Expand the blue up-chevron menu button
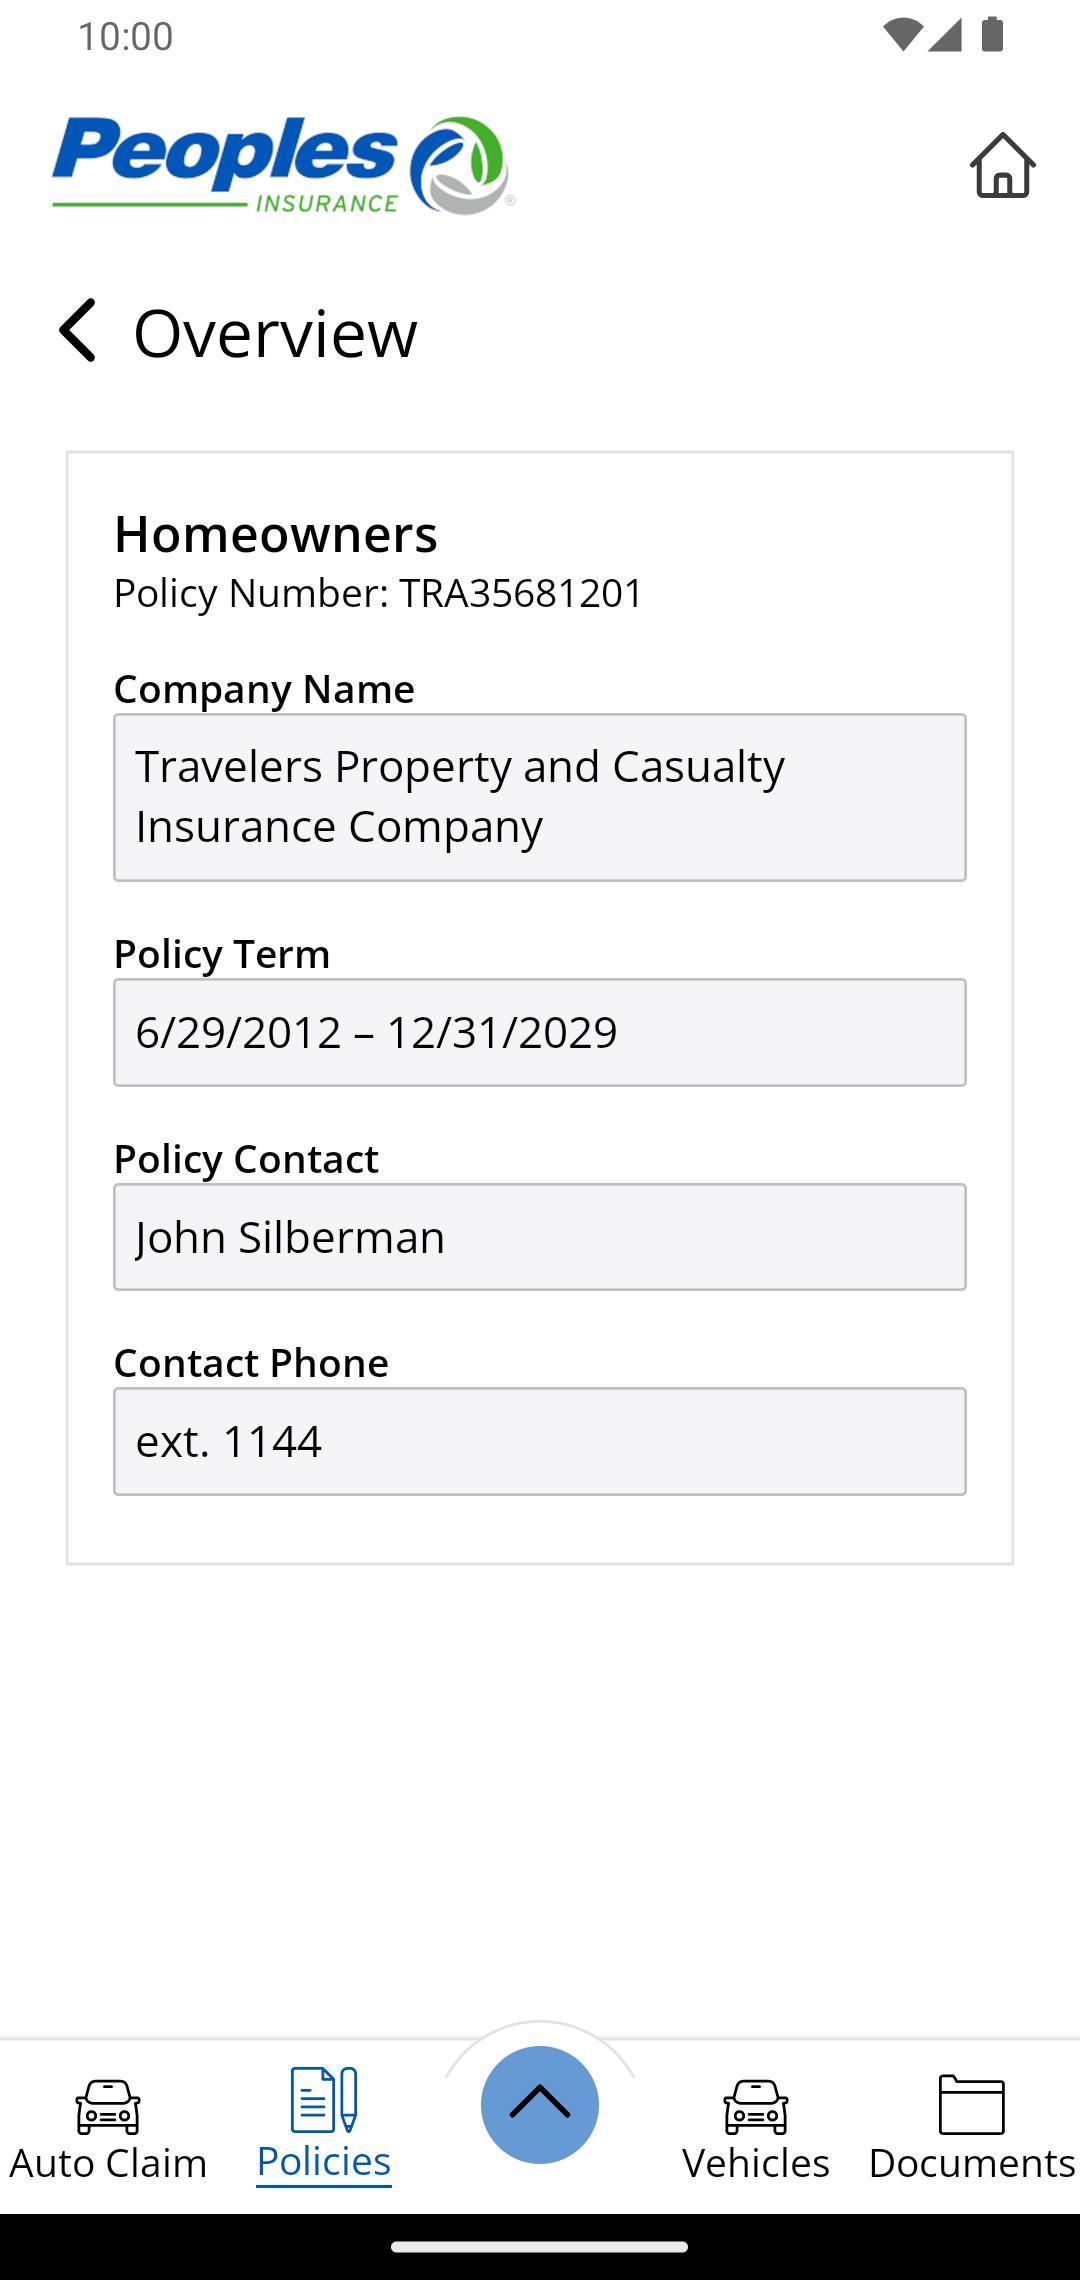1080x2280 pixels. click(540, 2104)
